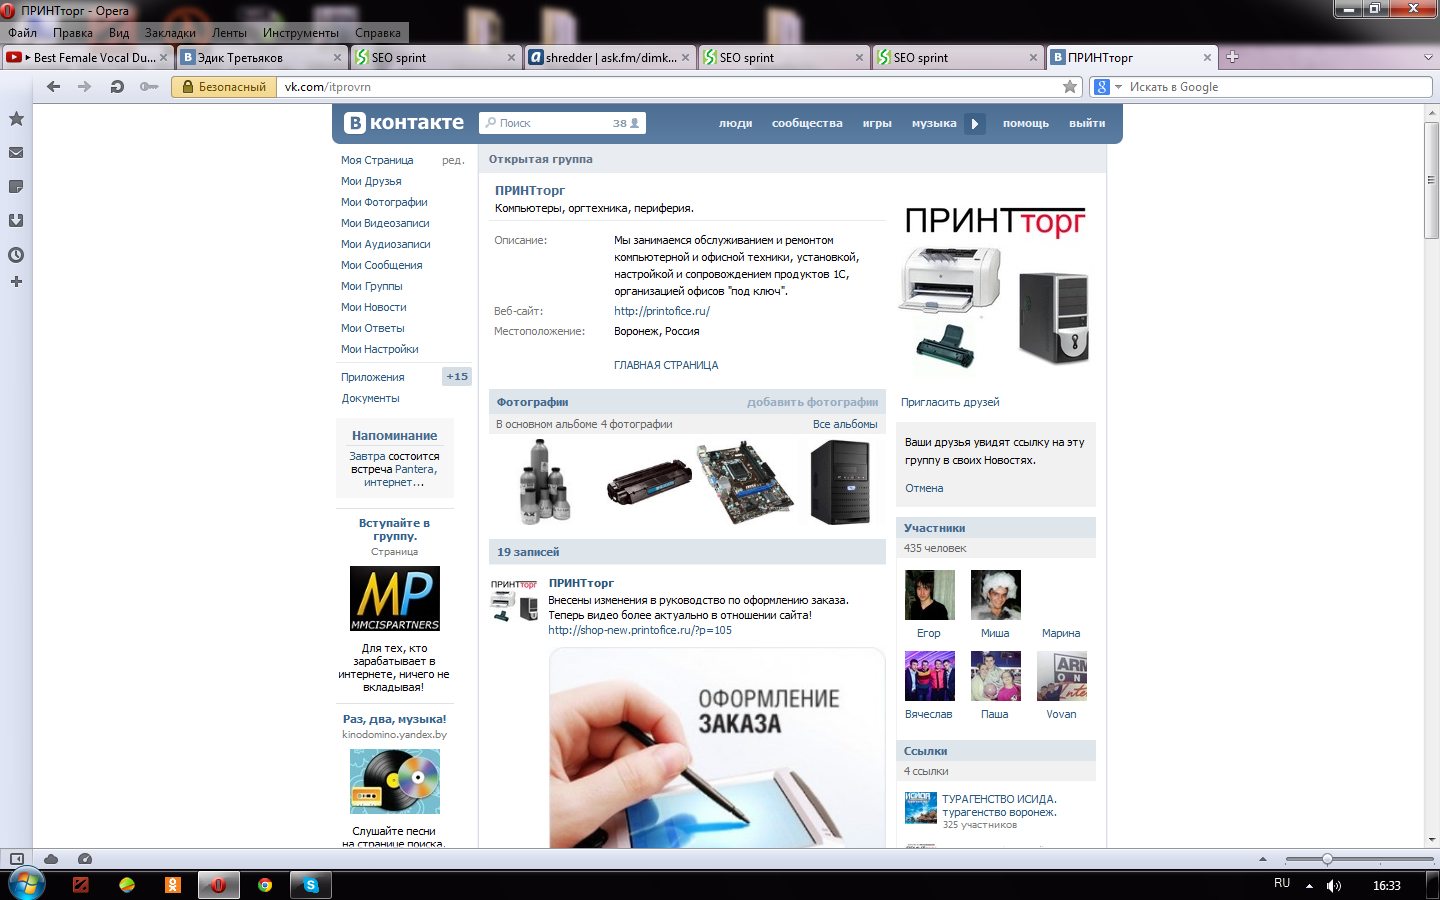Bookmark this page with the star icon

(x=1070, y=87)
